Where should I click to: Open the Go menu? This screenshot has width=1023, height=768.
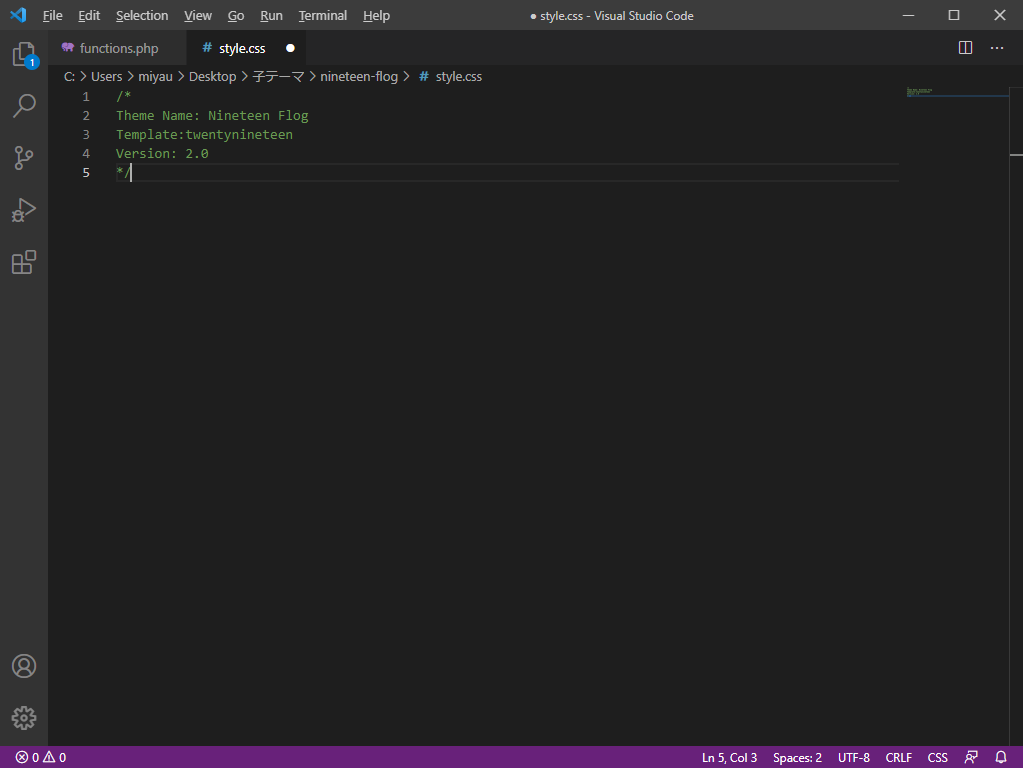coord(236,16)
